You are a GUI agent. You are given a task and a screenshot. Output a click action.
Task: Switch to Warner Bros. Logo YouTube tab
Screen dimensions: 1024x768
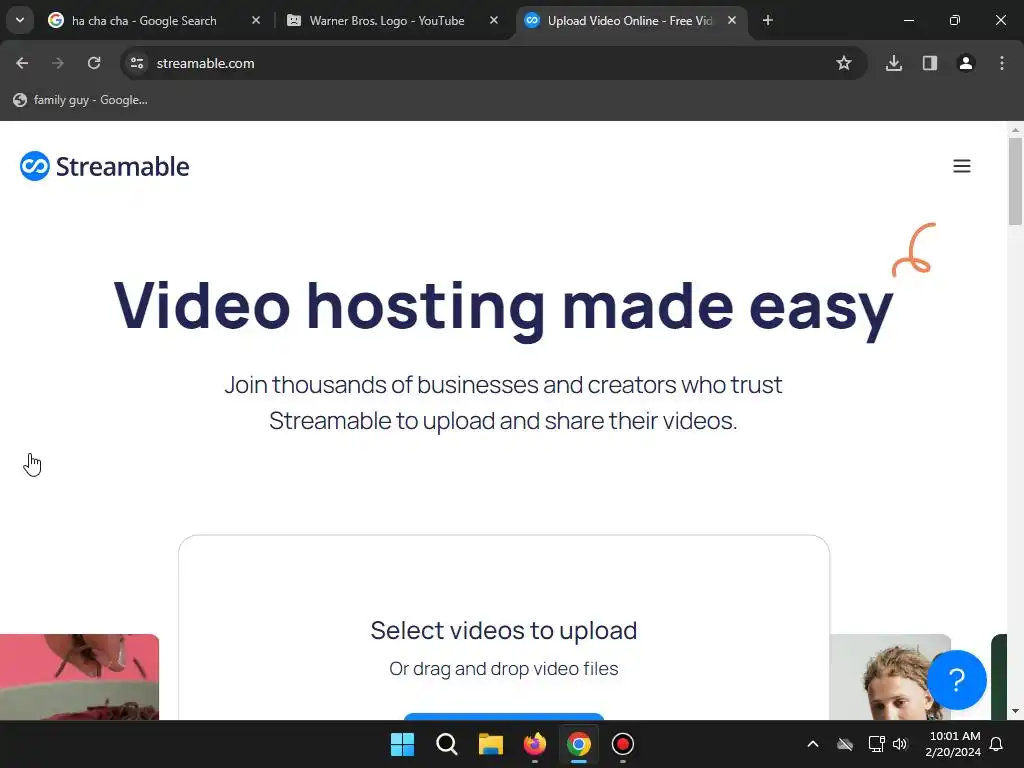[x=392, y=20]
